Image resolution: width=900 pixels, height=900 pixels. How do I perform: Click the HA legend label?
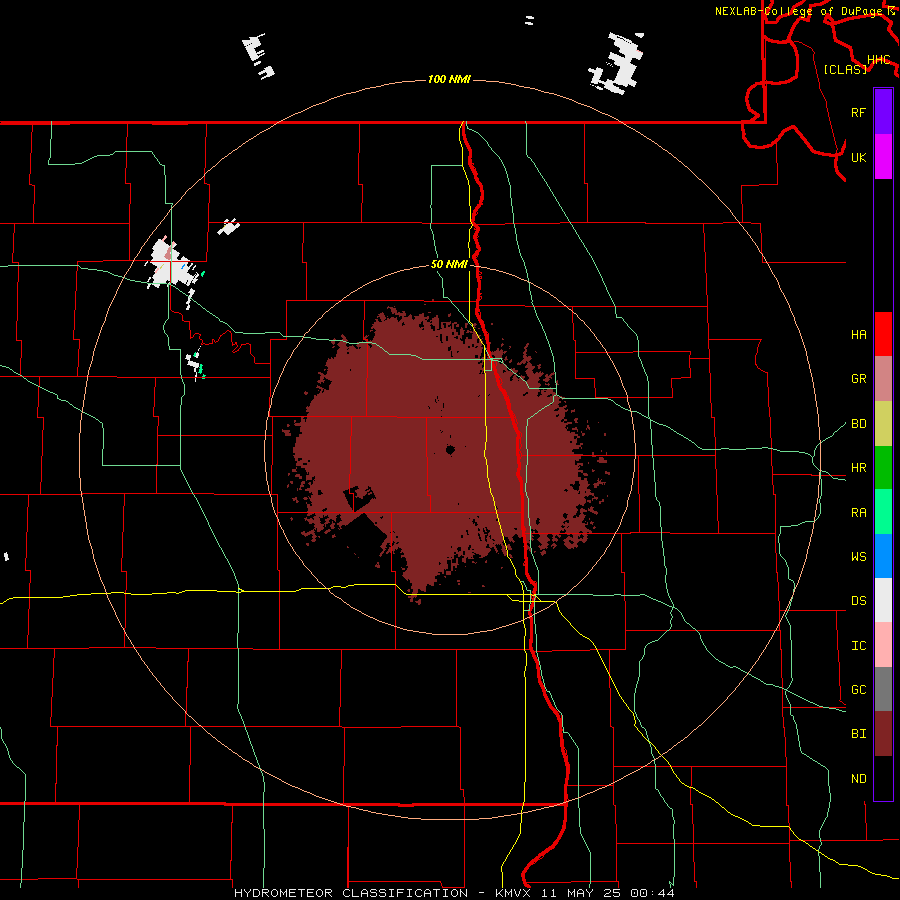pos(858,334)
